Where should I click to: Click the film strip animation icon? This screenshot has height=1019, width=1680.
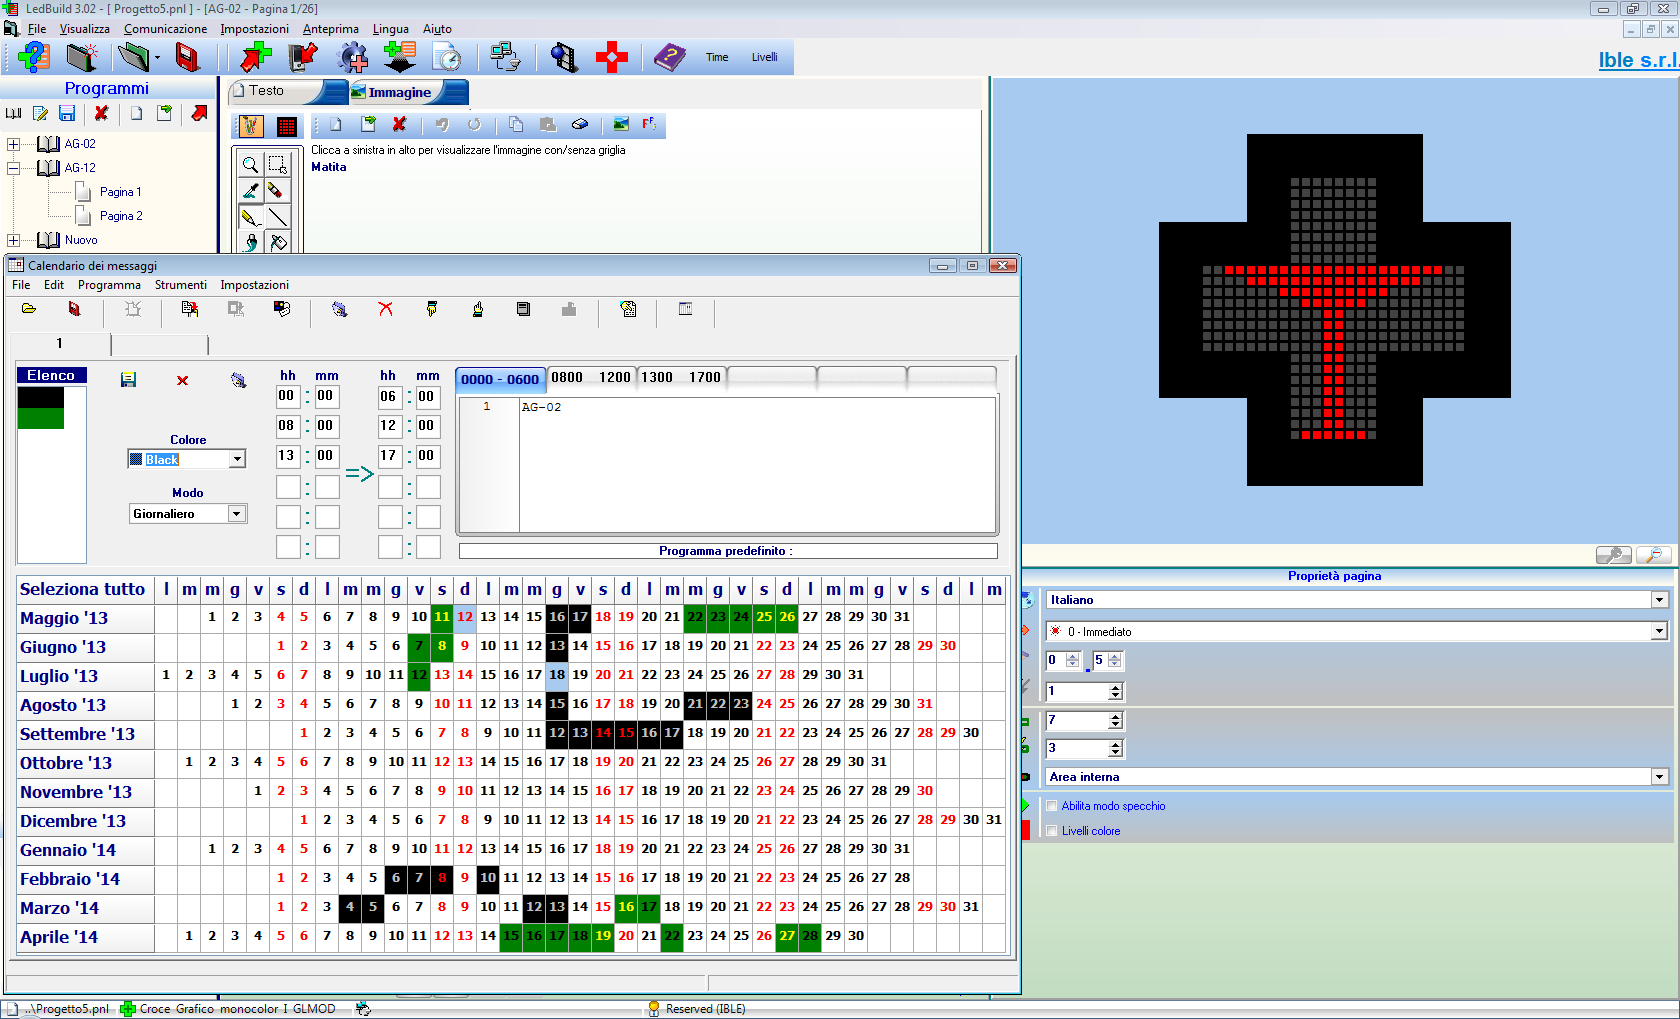564,57
